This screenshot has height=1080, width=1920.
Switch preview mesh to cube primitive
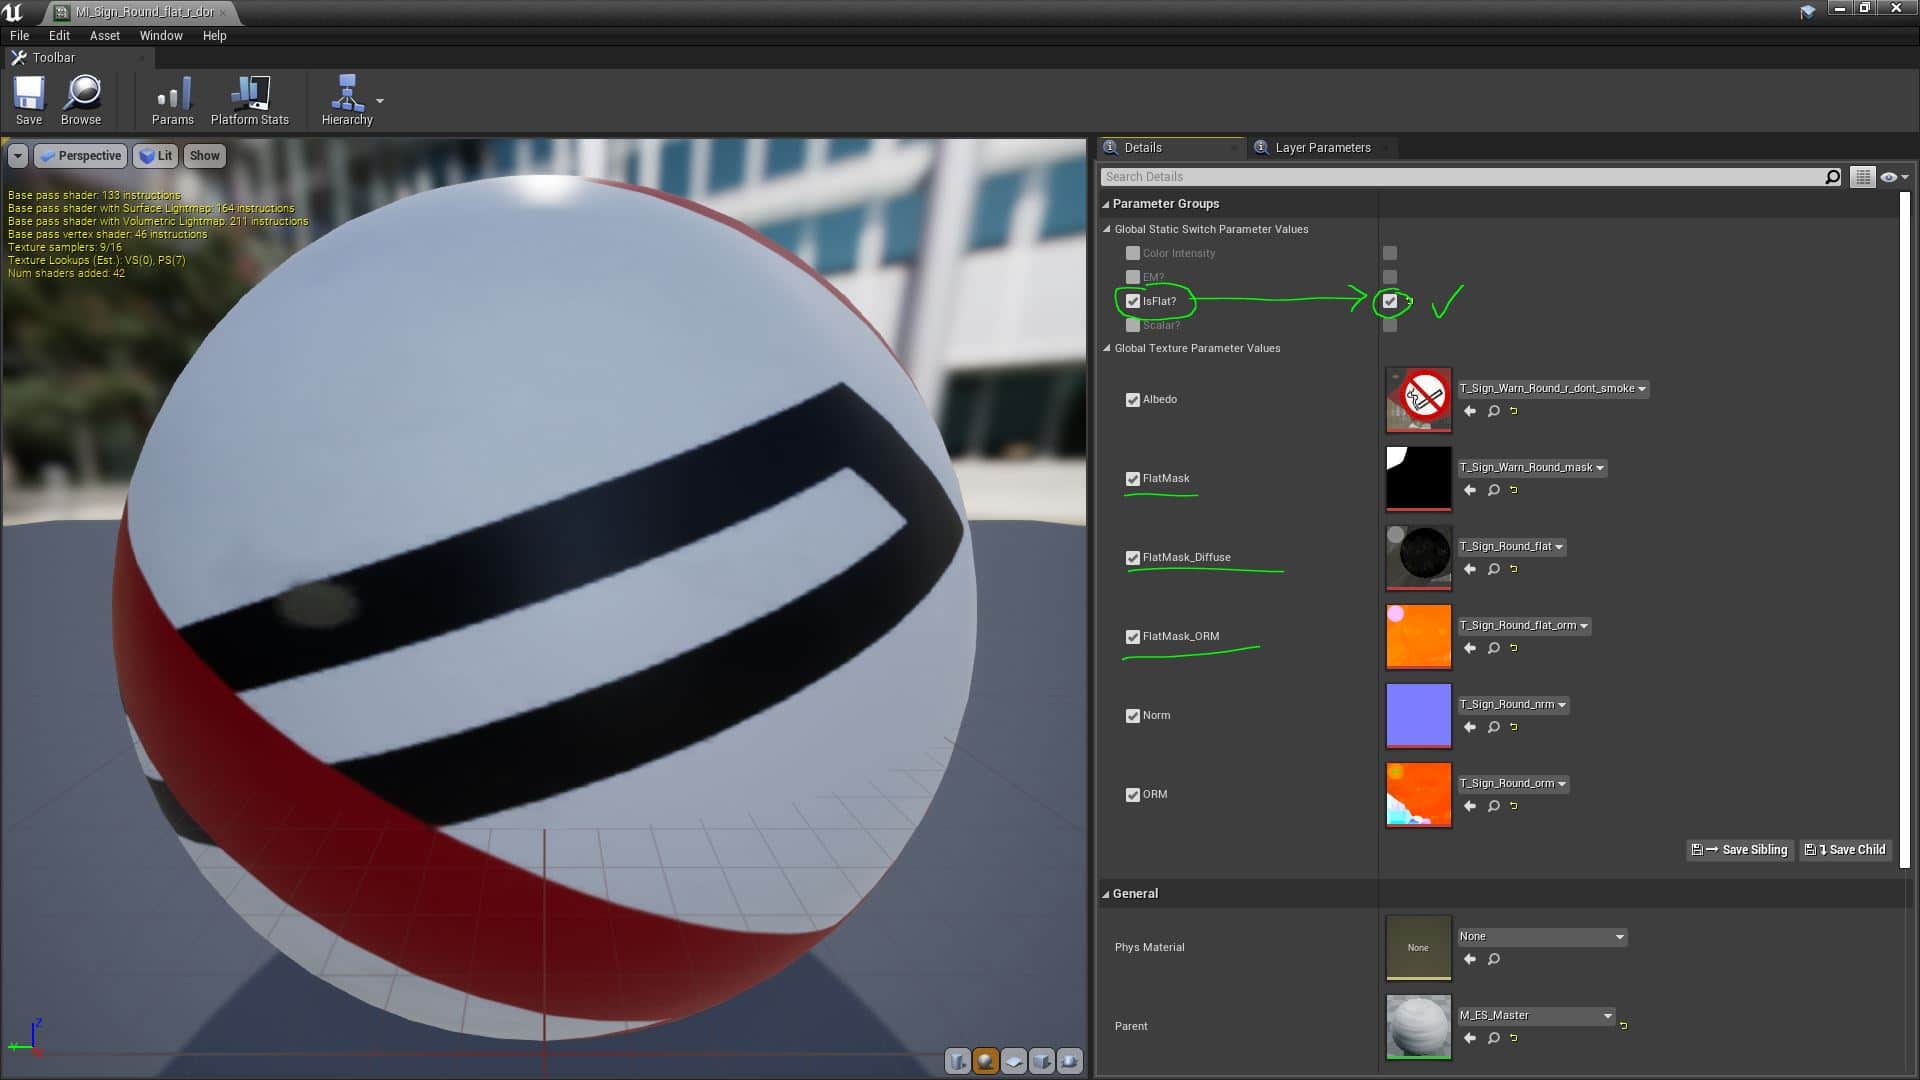tap(1042, 1061)
